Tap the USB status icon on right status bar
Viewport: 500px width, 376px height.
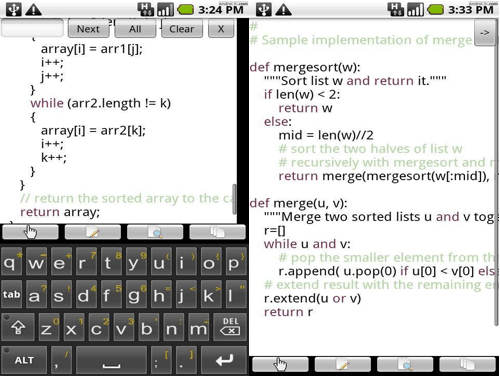(264, 9)
